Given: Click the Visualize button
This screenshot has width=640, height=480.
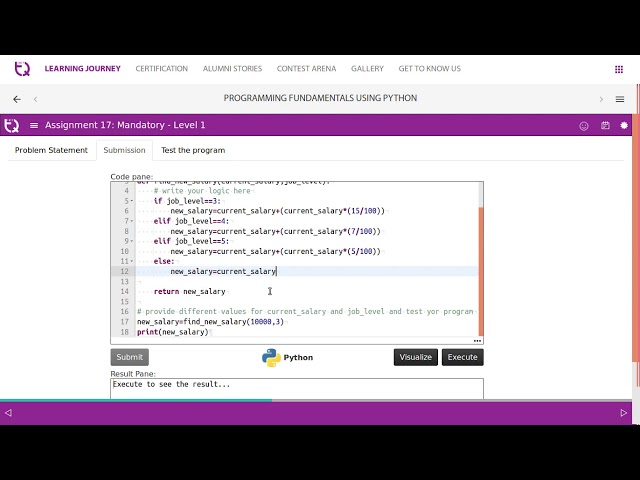Looking at the screenshot, I should 416,357.
